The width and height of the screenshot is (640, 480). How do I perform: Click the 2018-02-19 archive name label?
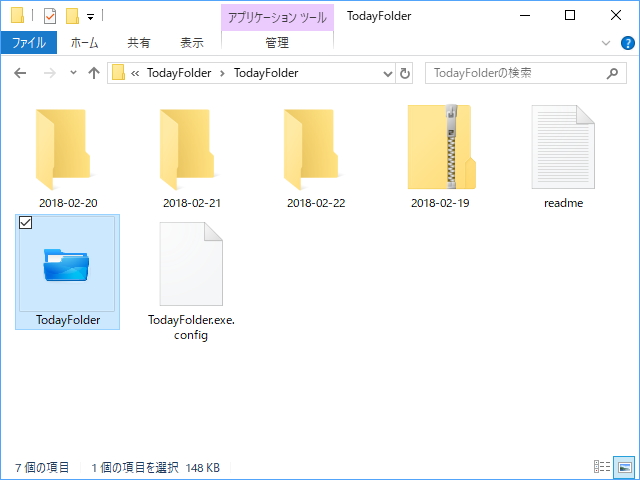point(440,203)
